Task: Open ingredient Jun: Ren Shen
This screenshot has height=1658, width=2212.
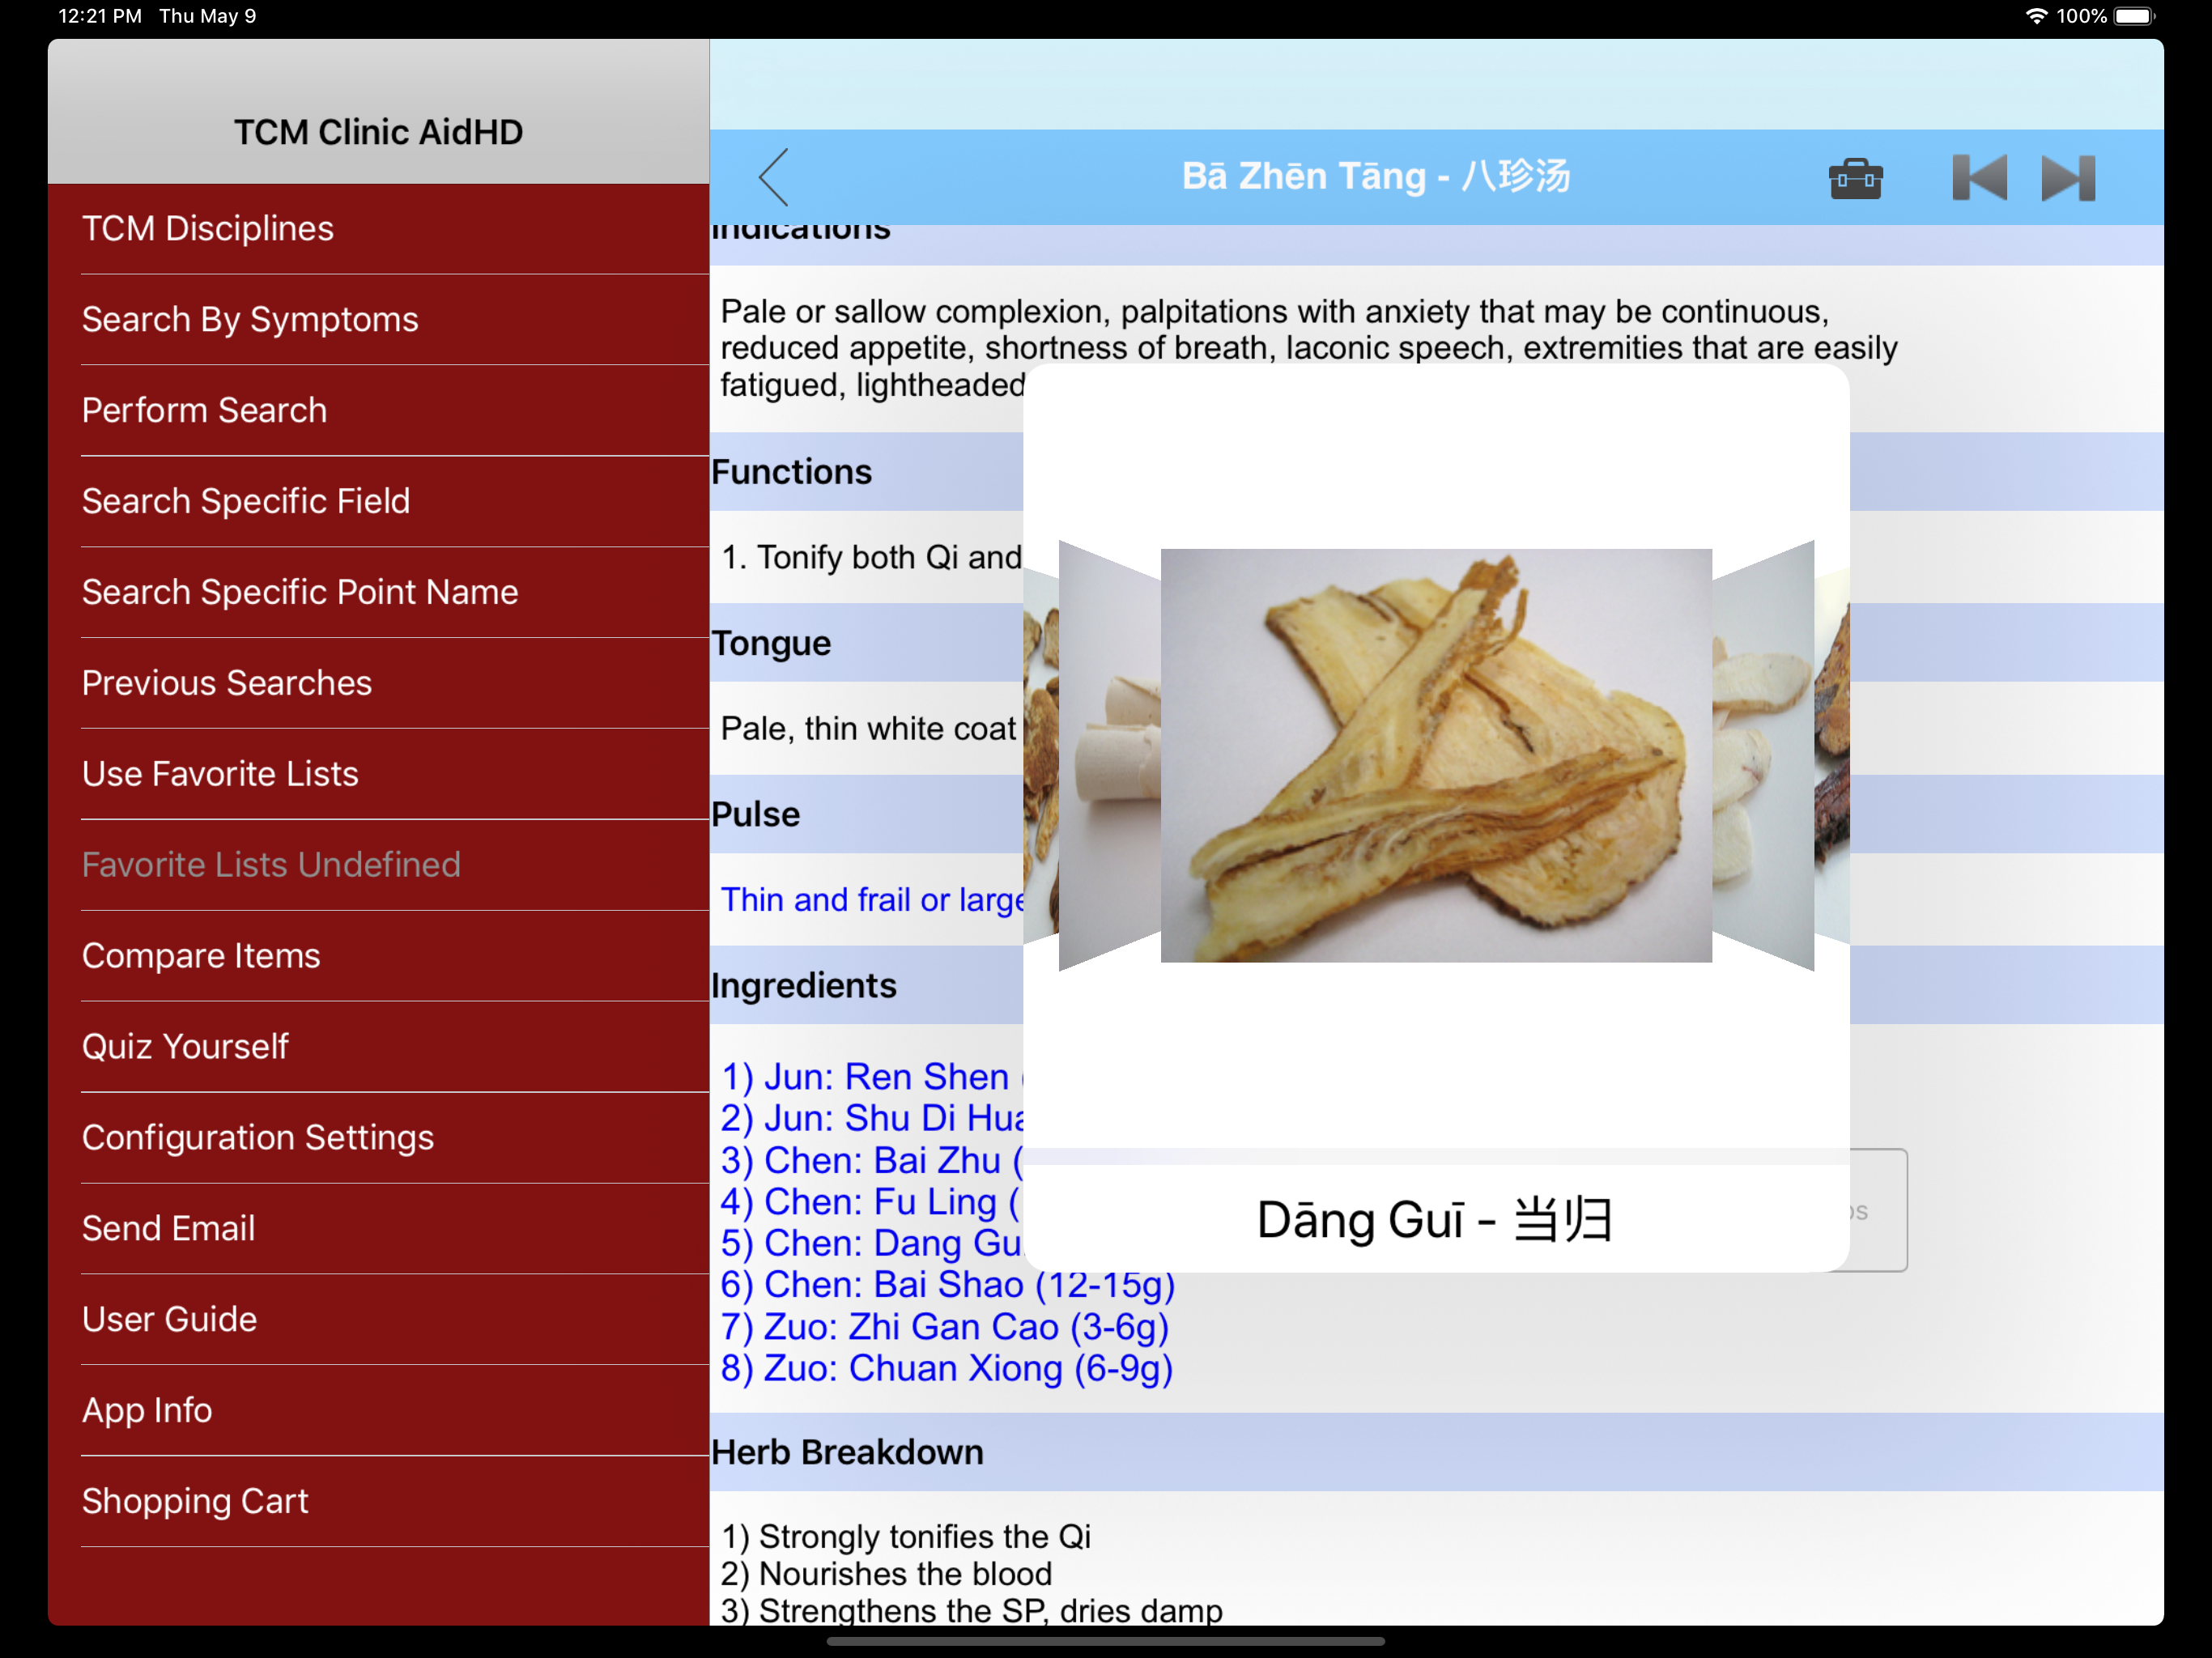Action: coord(872,1078)
